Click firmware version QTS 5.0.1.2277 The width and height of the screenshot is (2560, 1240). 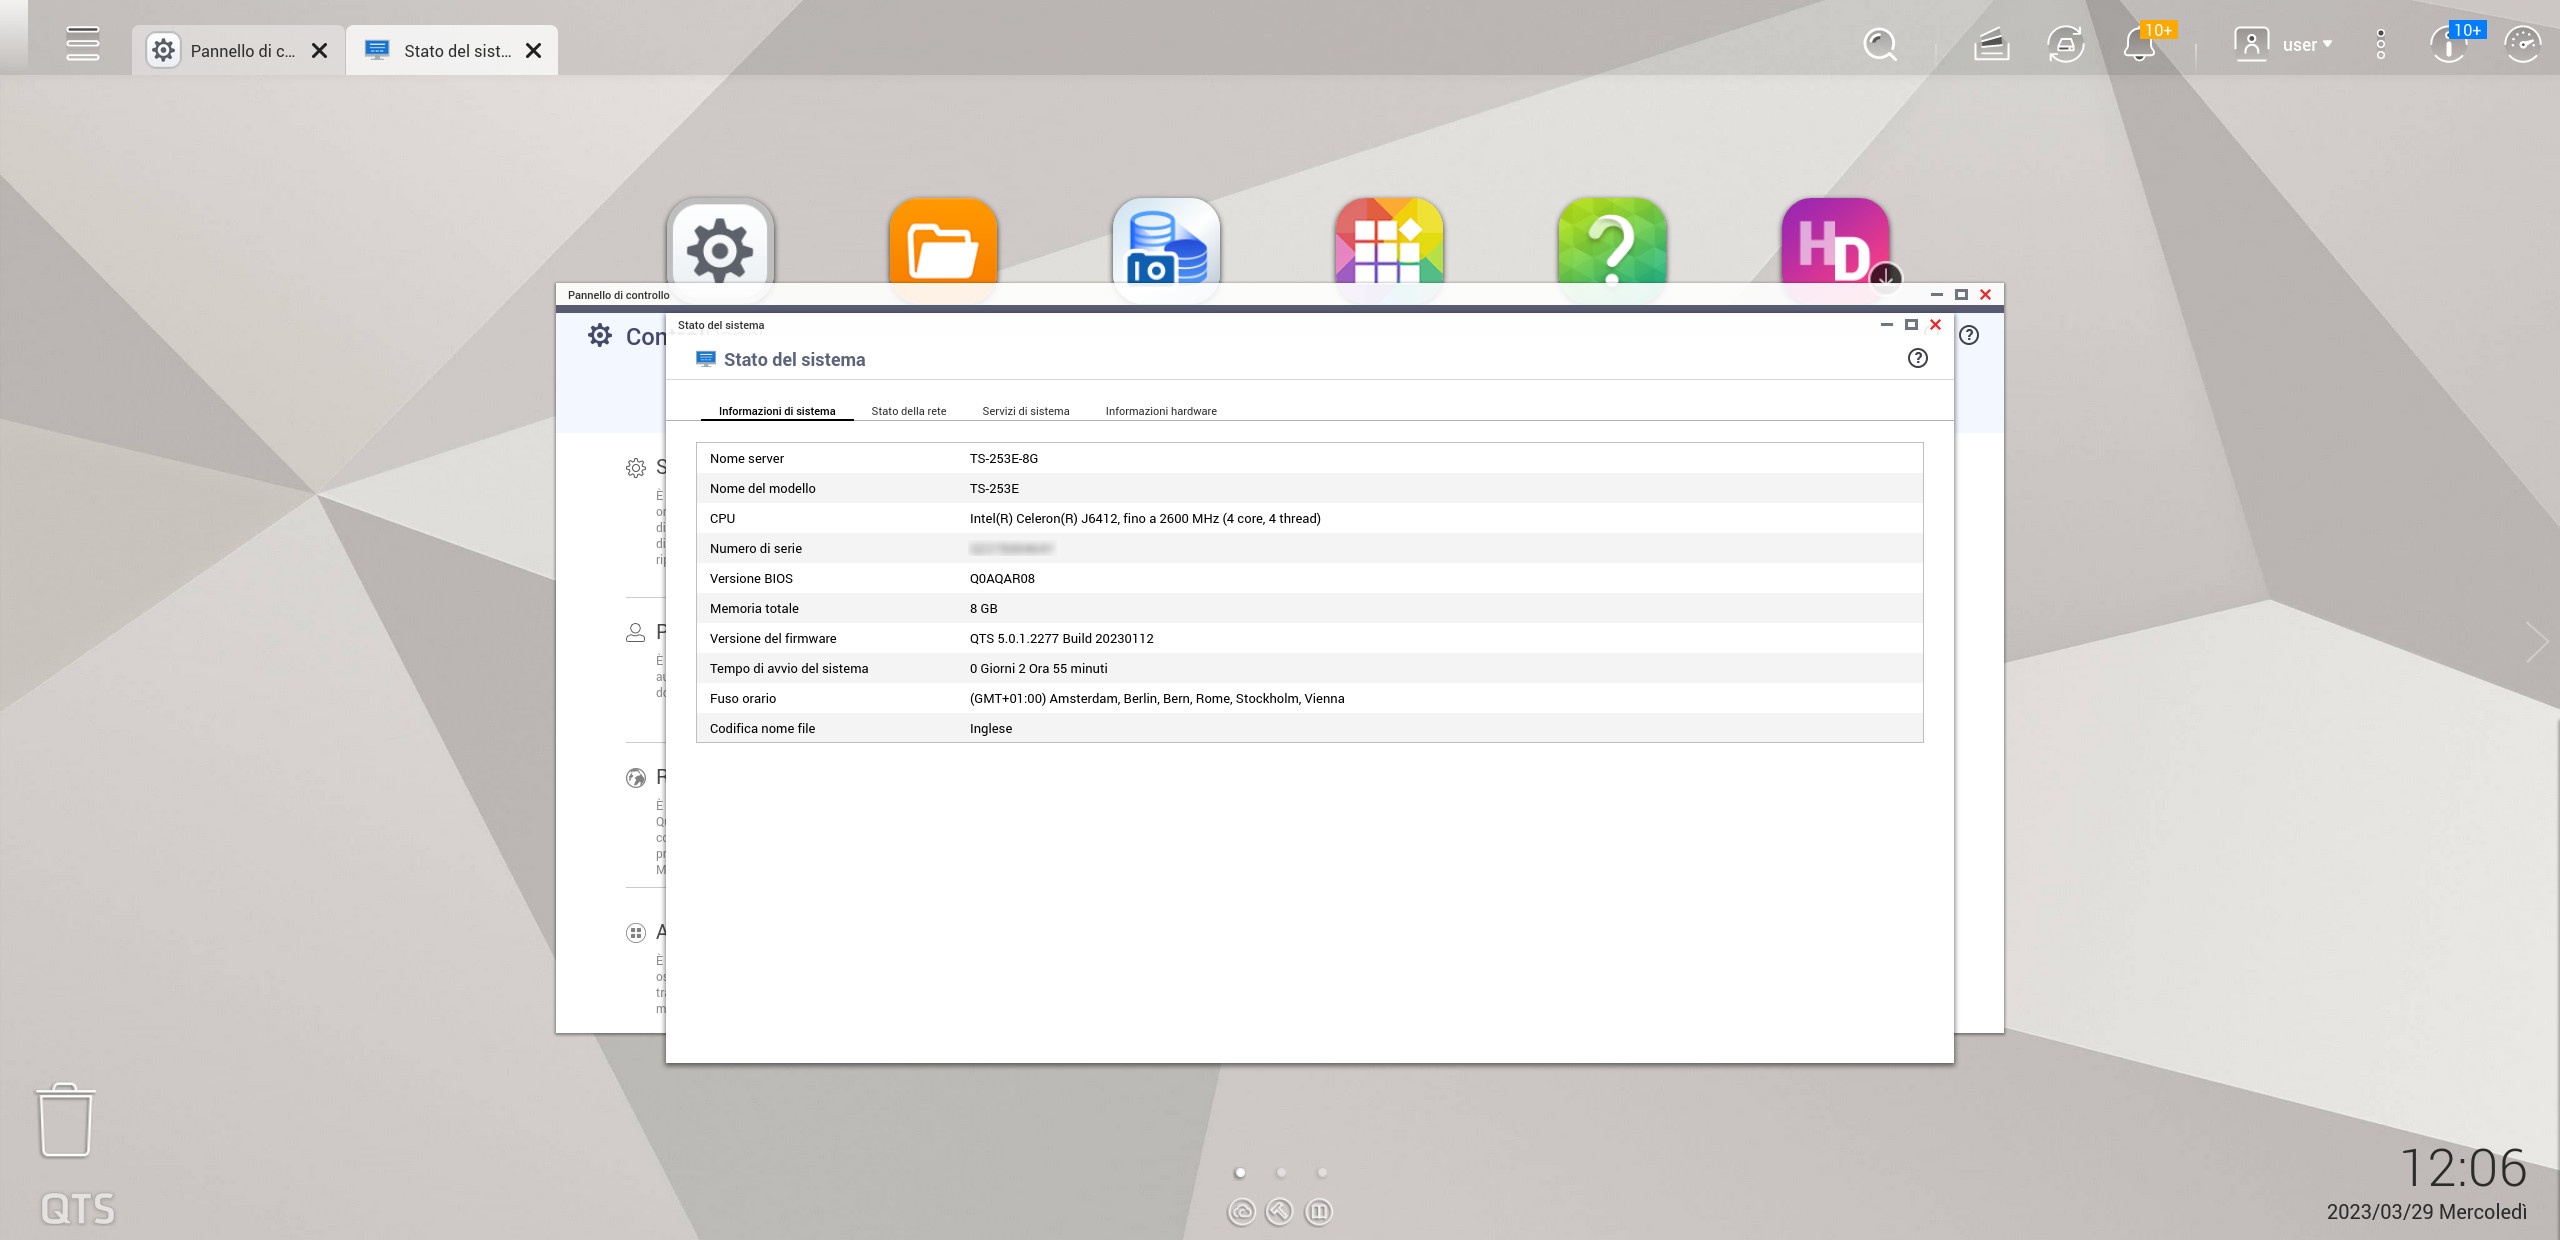click(1061, 639)
